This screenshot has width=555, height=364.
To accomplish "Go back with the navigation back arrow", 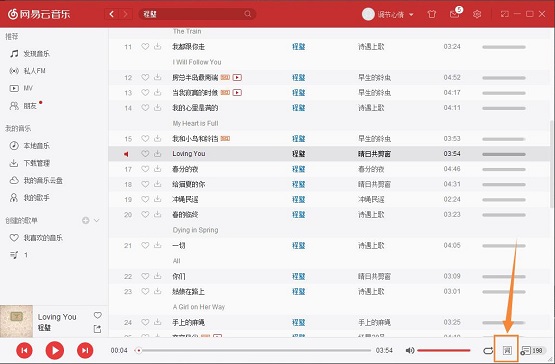I will coord(111,14).
